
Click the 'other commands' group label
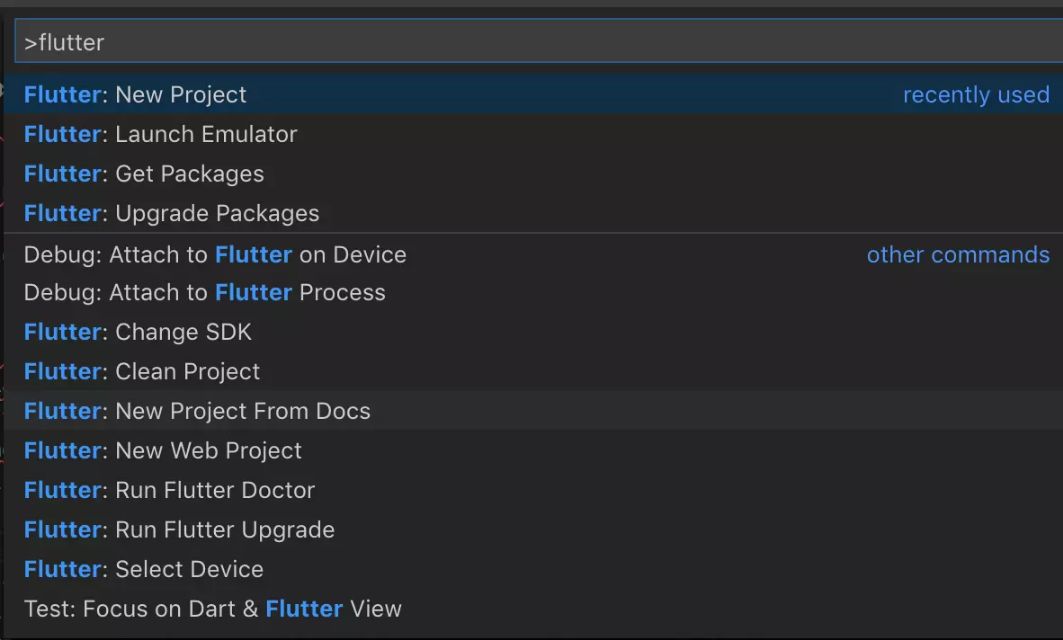pyautogui.click(x=958, y=255)
